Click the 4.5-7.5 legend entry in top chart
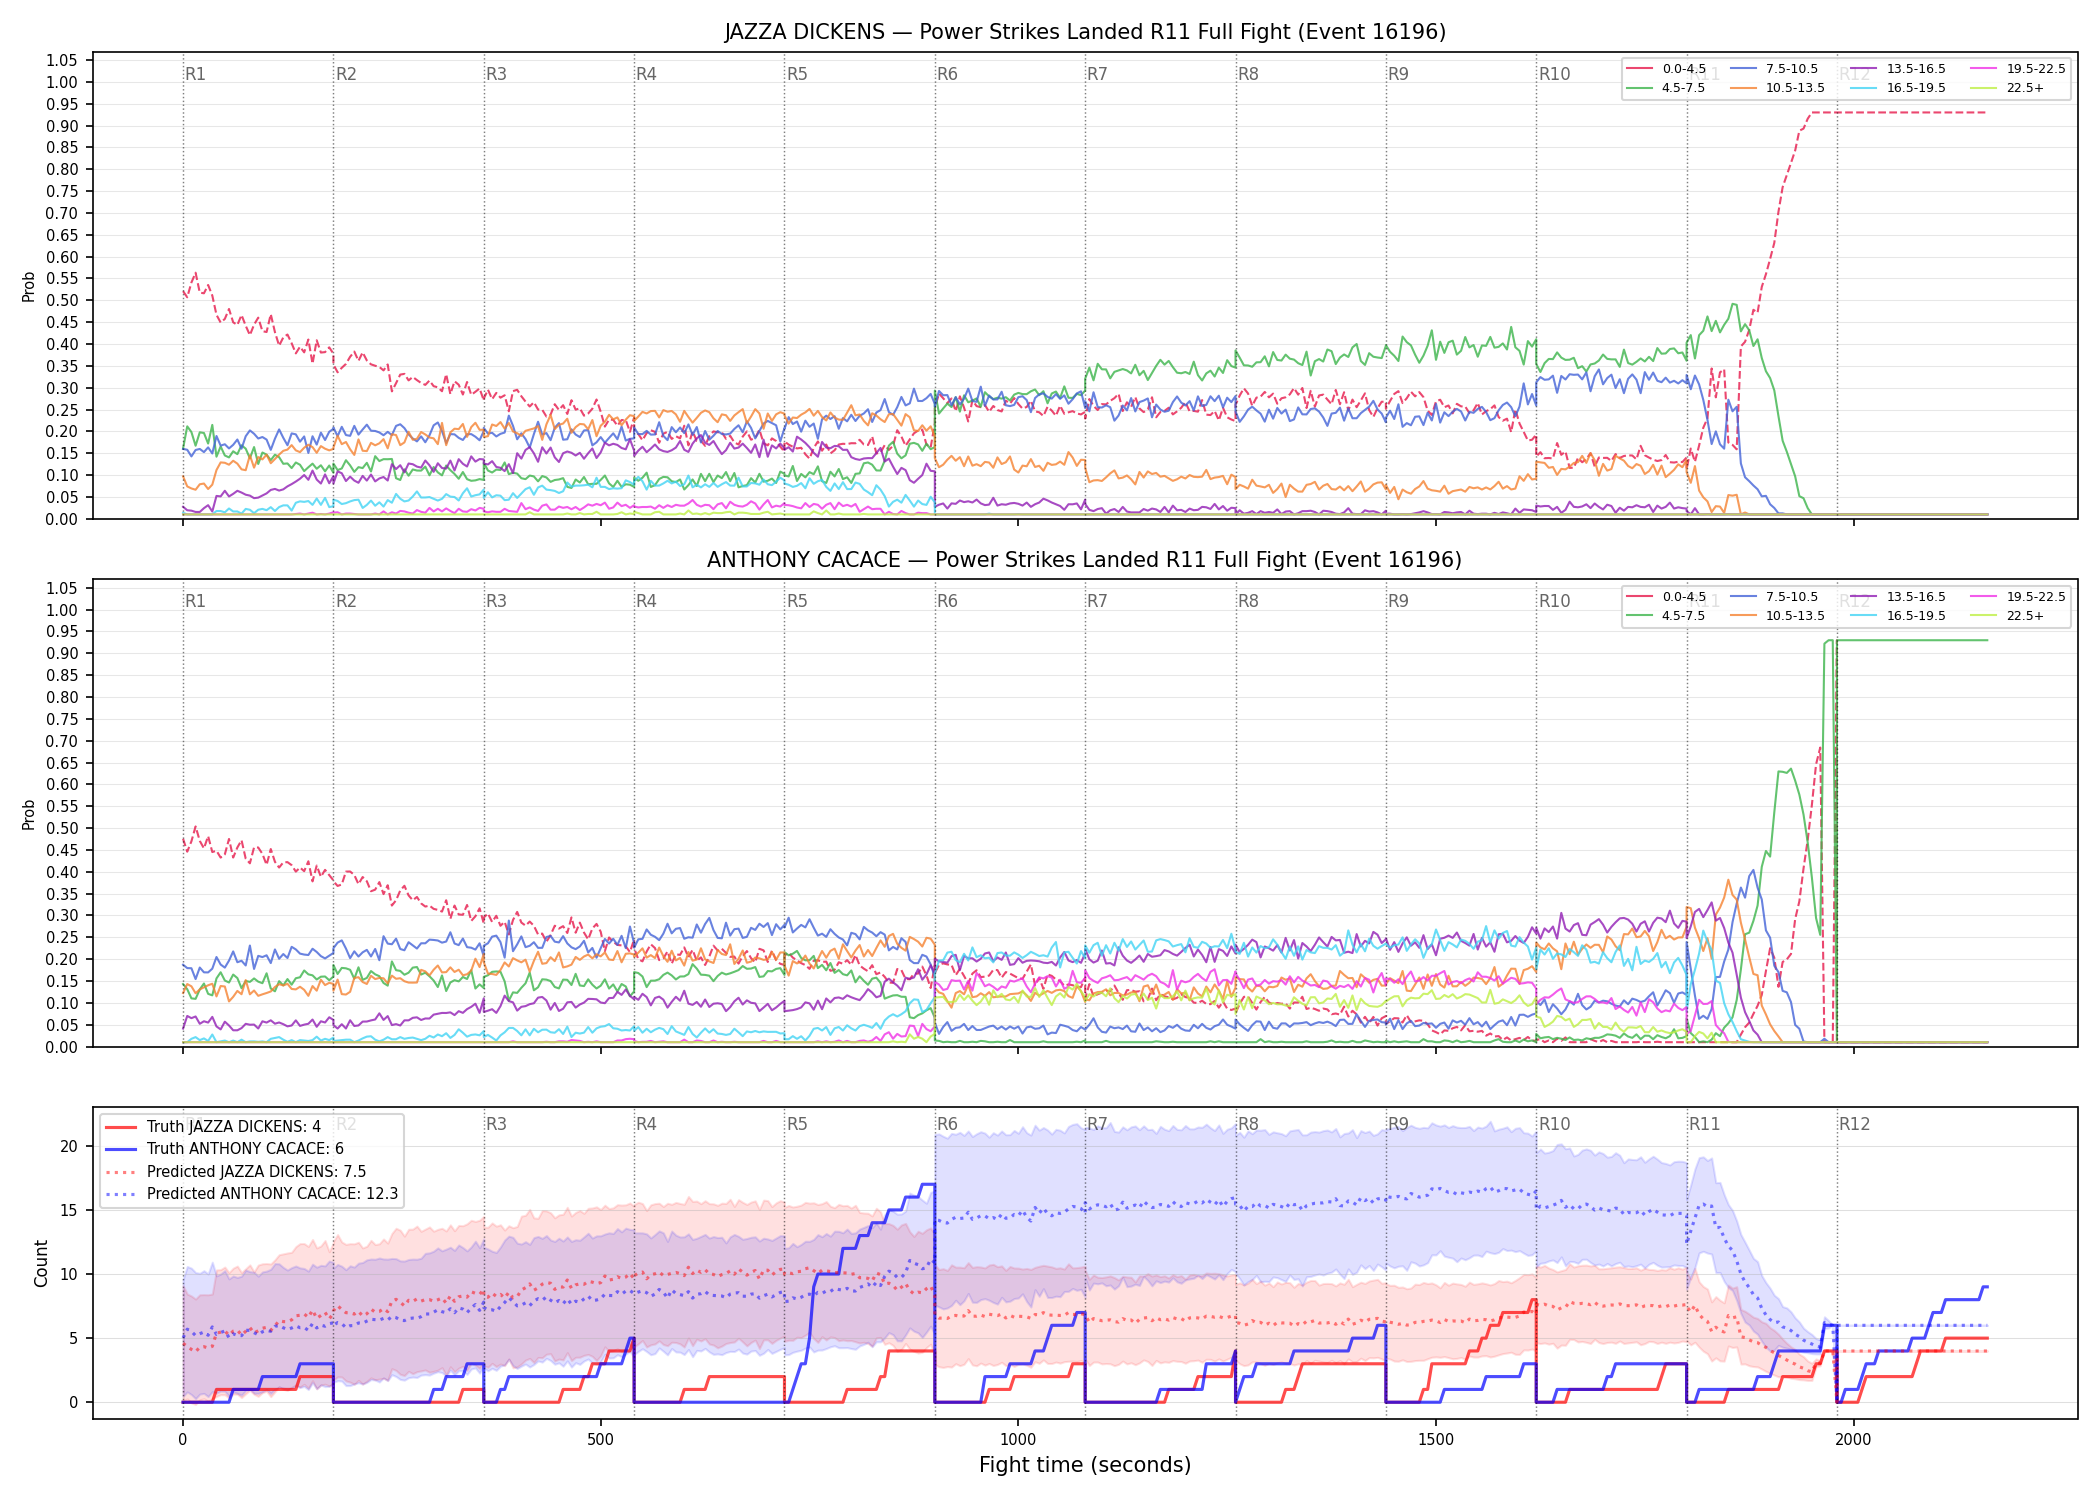 click(1667, 88)
